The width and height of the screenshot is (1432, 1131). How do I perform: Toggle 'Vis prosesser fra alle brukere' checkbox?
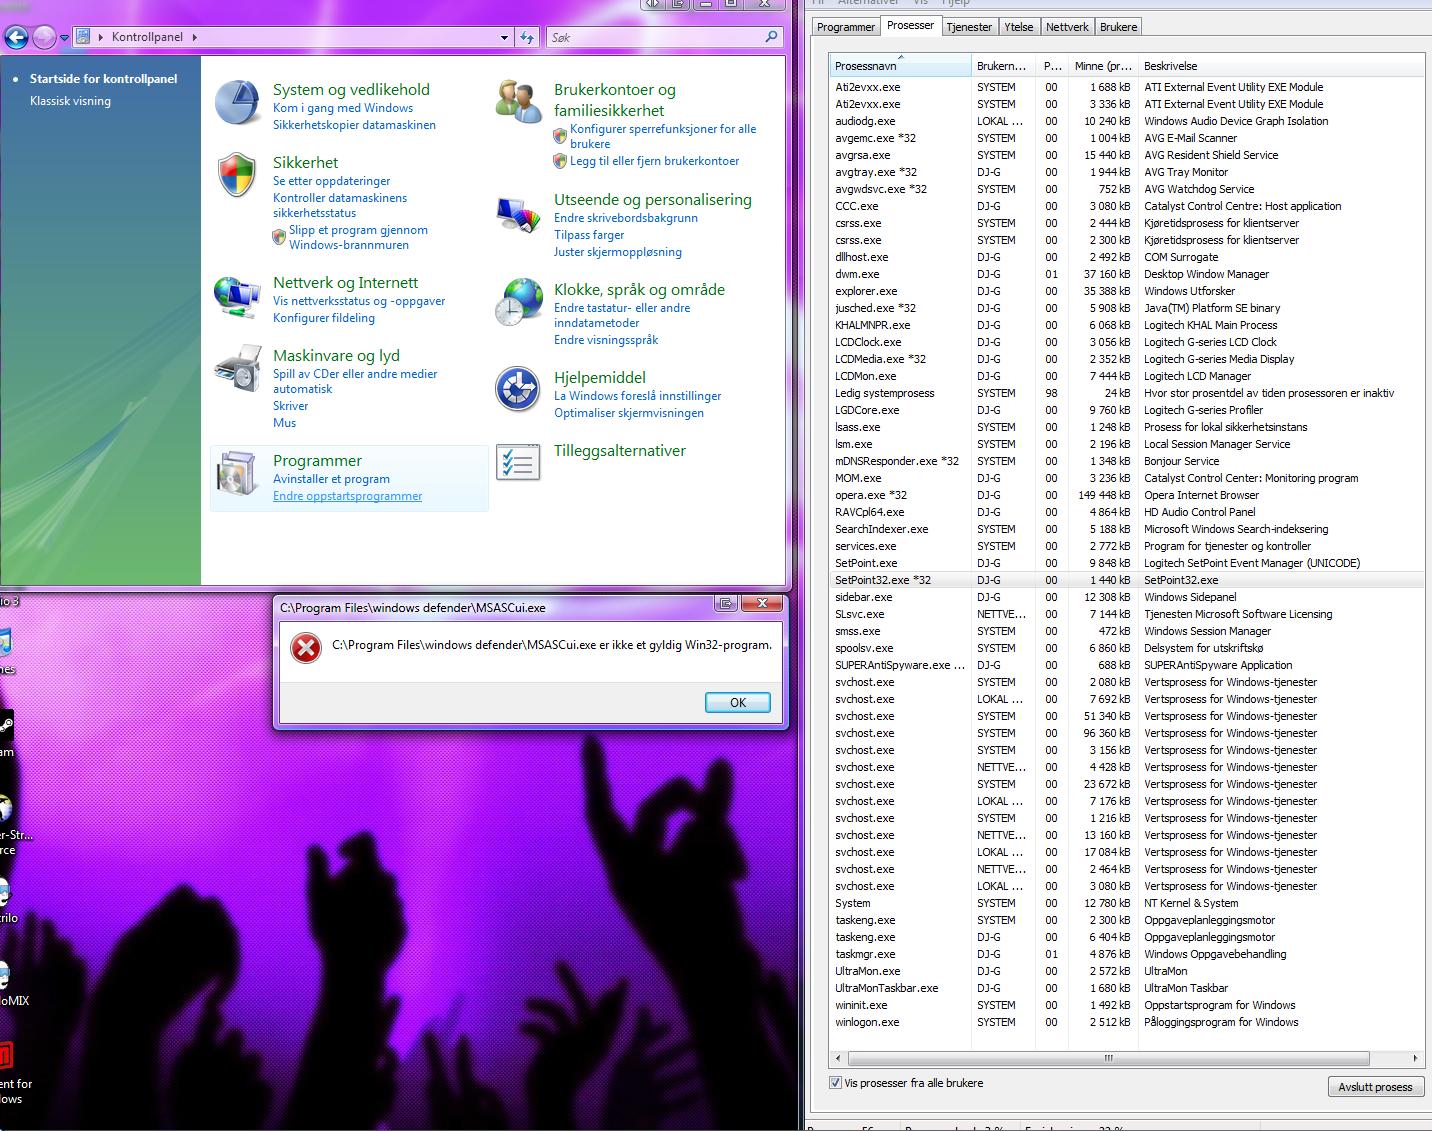pyautogui.click(x=835, y=1083)
